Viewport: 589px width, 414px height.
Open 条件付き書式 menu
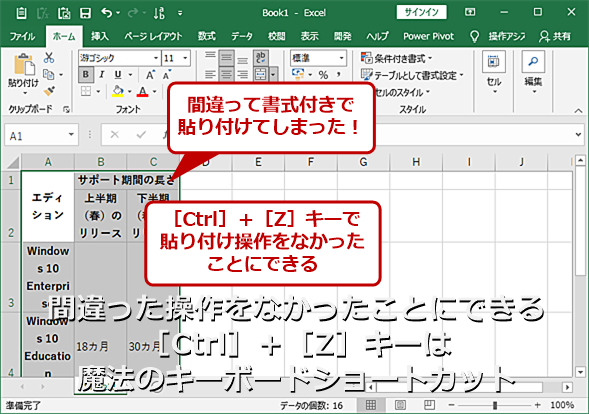pyautogui.click(x=397, y=58)
